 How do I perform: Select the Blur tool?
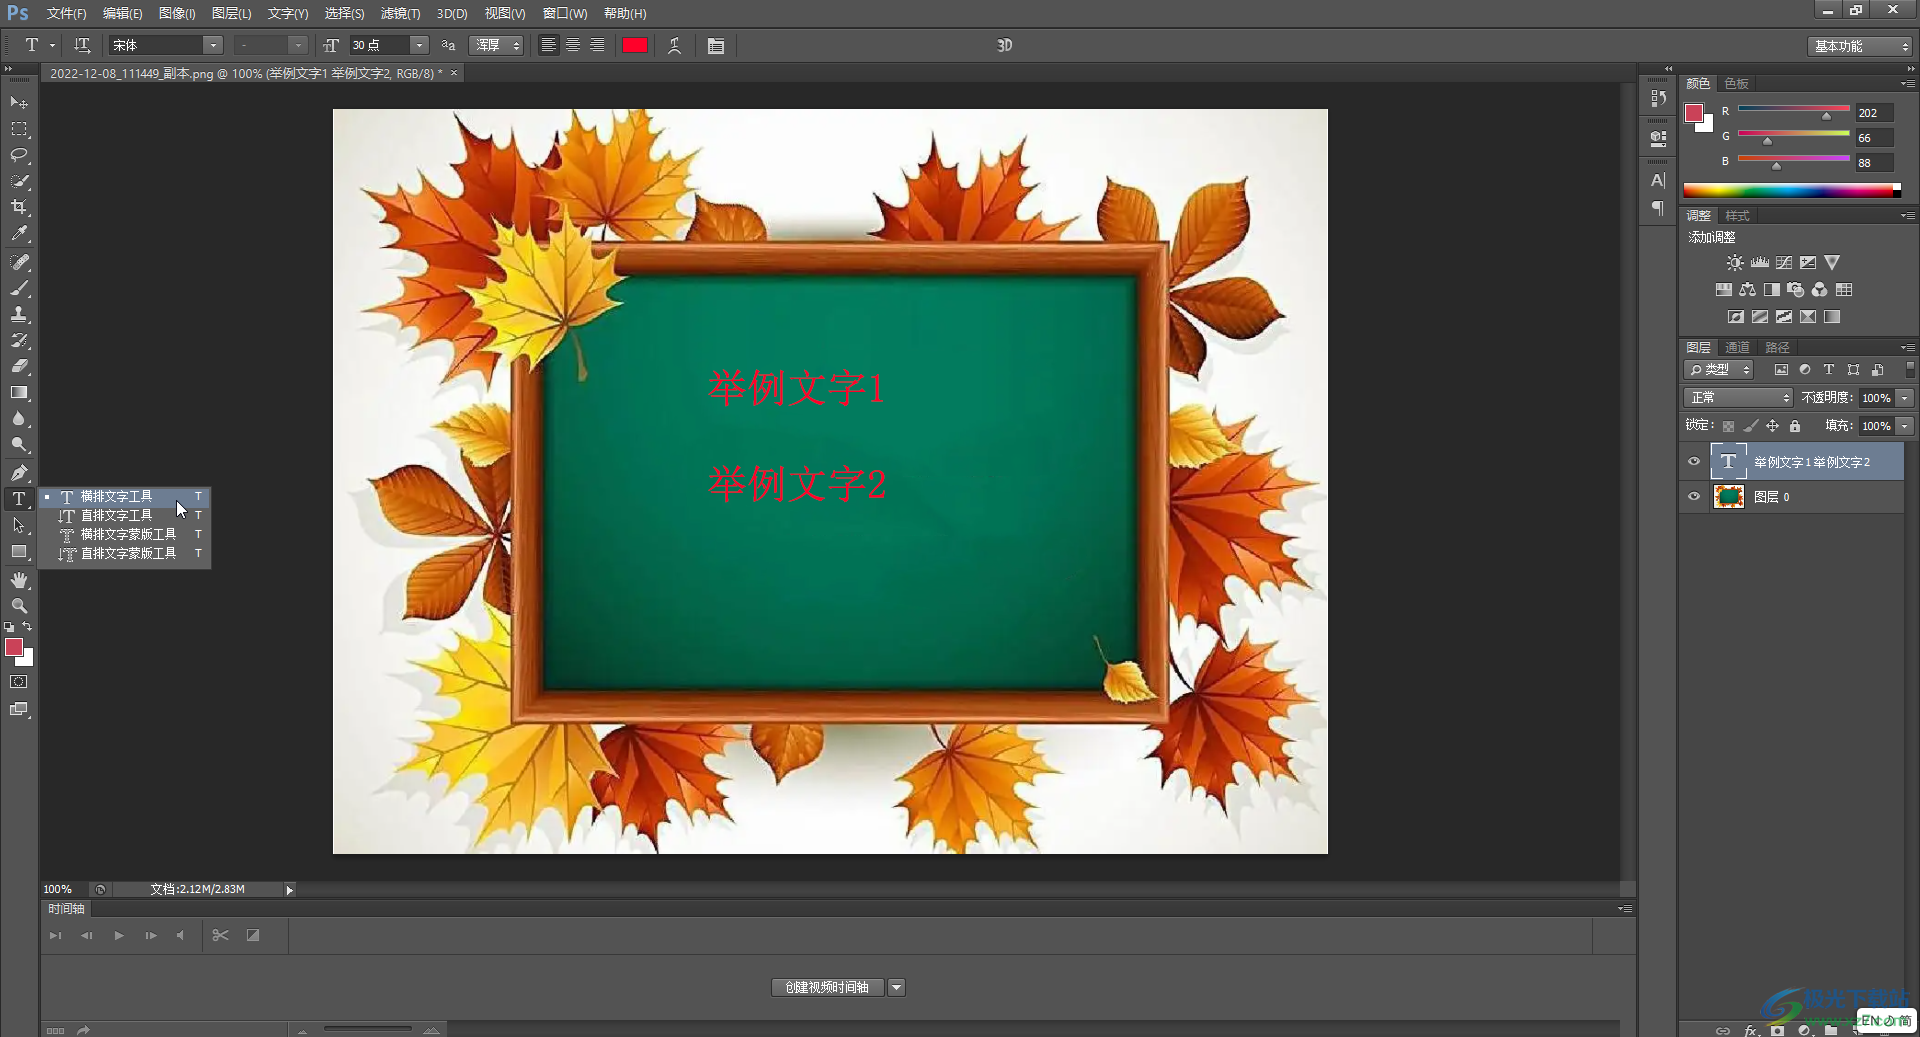19,419
